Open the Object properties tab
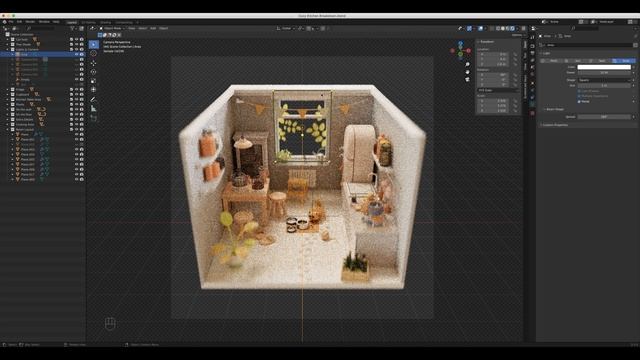This screenshot has height=360, width=640. click(532, 83)
